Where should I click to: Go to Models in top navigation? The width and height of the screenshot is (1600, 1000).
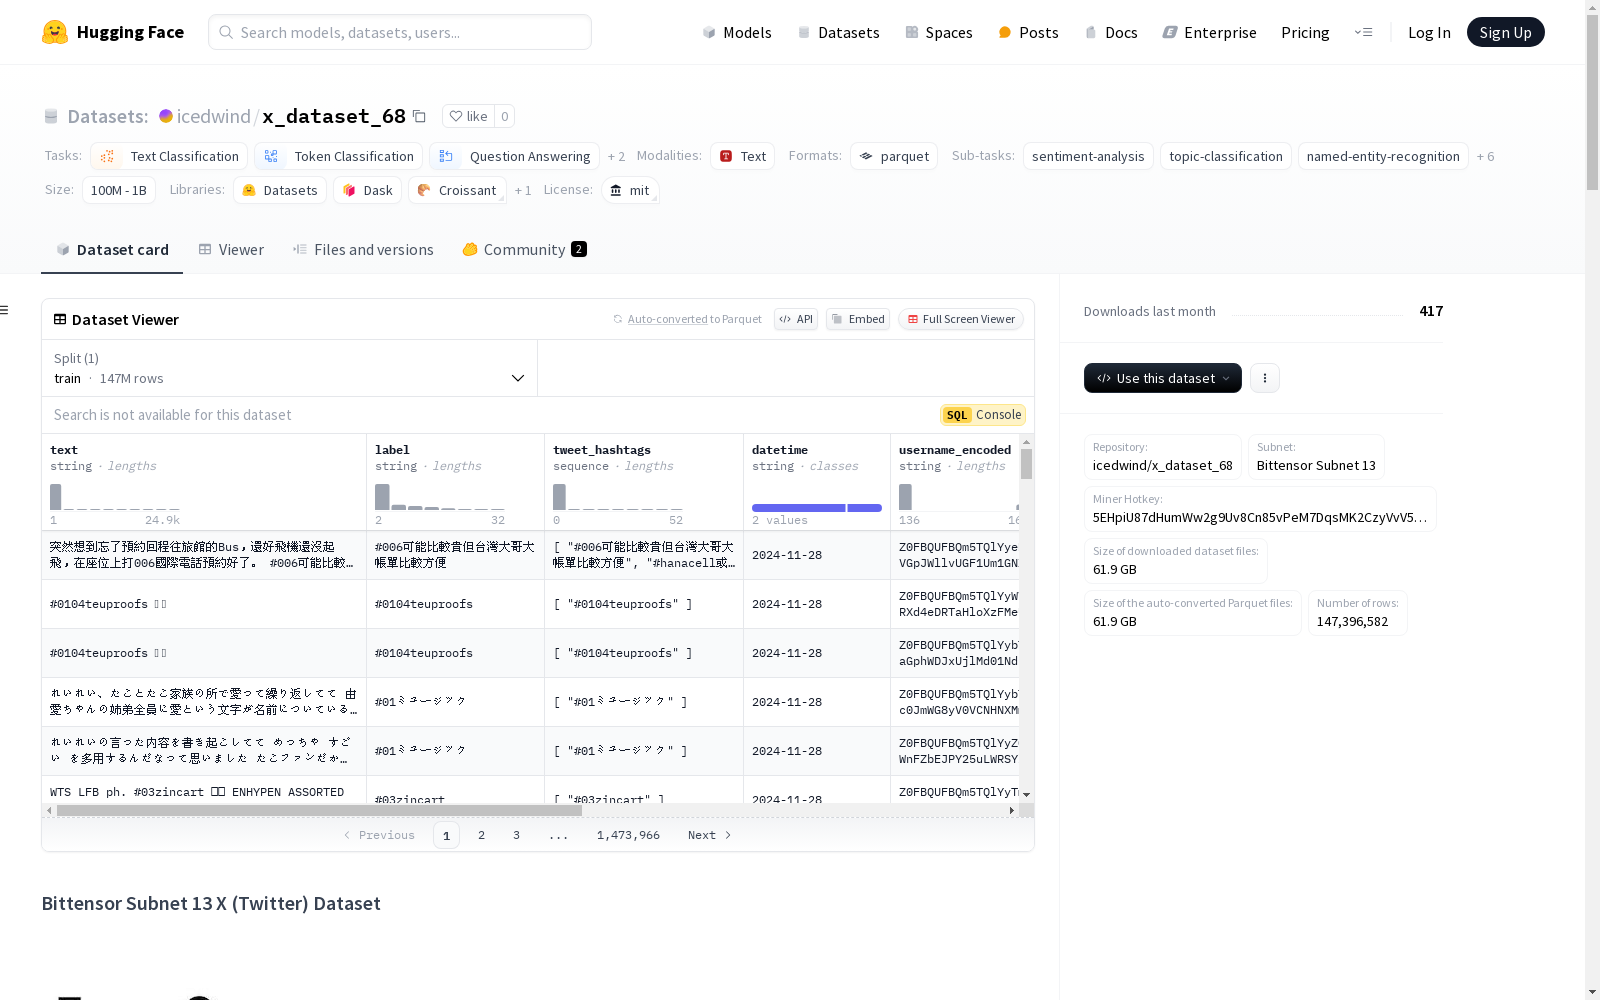click(737, 32)
